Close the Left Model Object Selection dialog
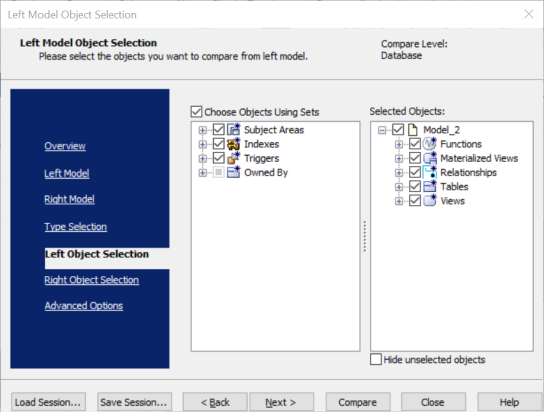The image size is (544, 412). 529,14
